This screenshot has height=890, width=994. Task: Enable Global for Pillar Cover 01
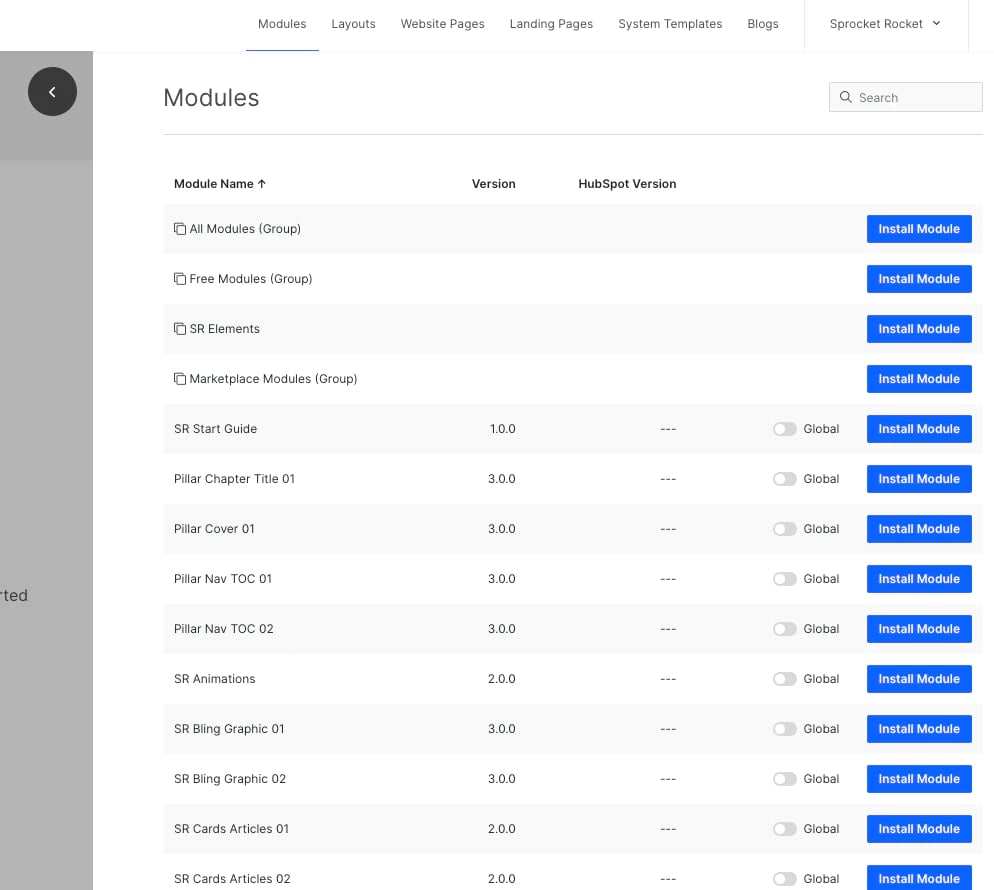point(785,528)
